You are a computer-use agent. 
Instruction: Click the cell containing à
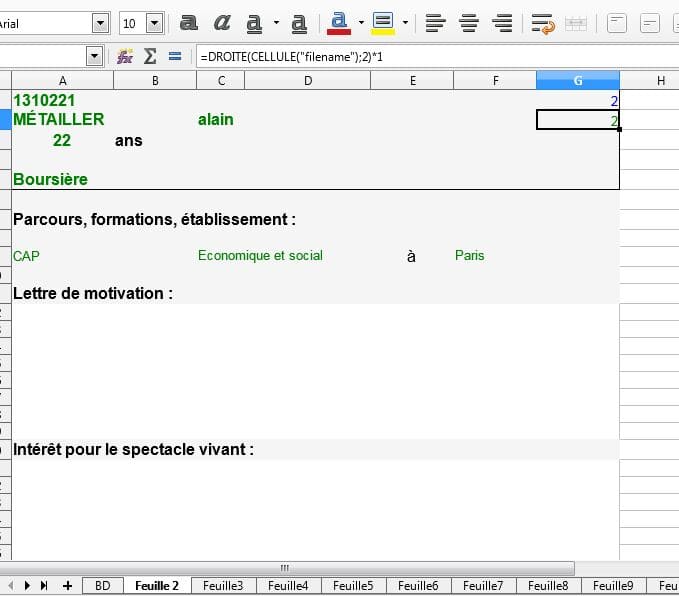tap(411, 256)
